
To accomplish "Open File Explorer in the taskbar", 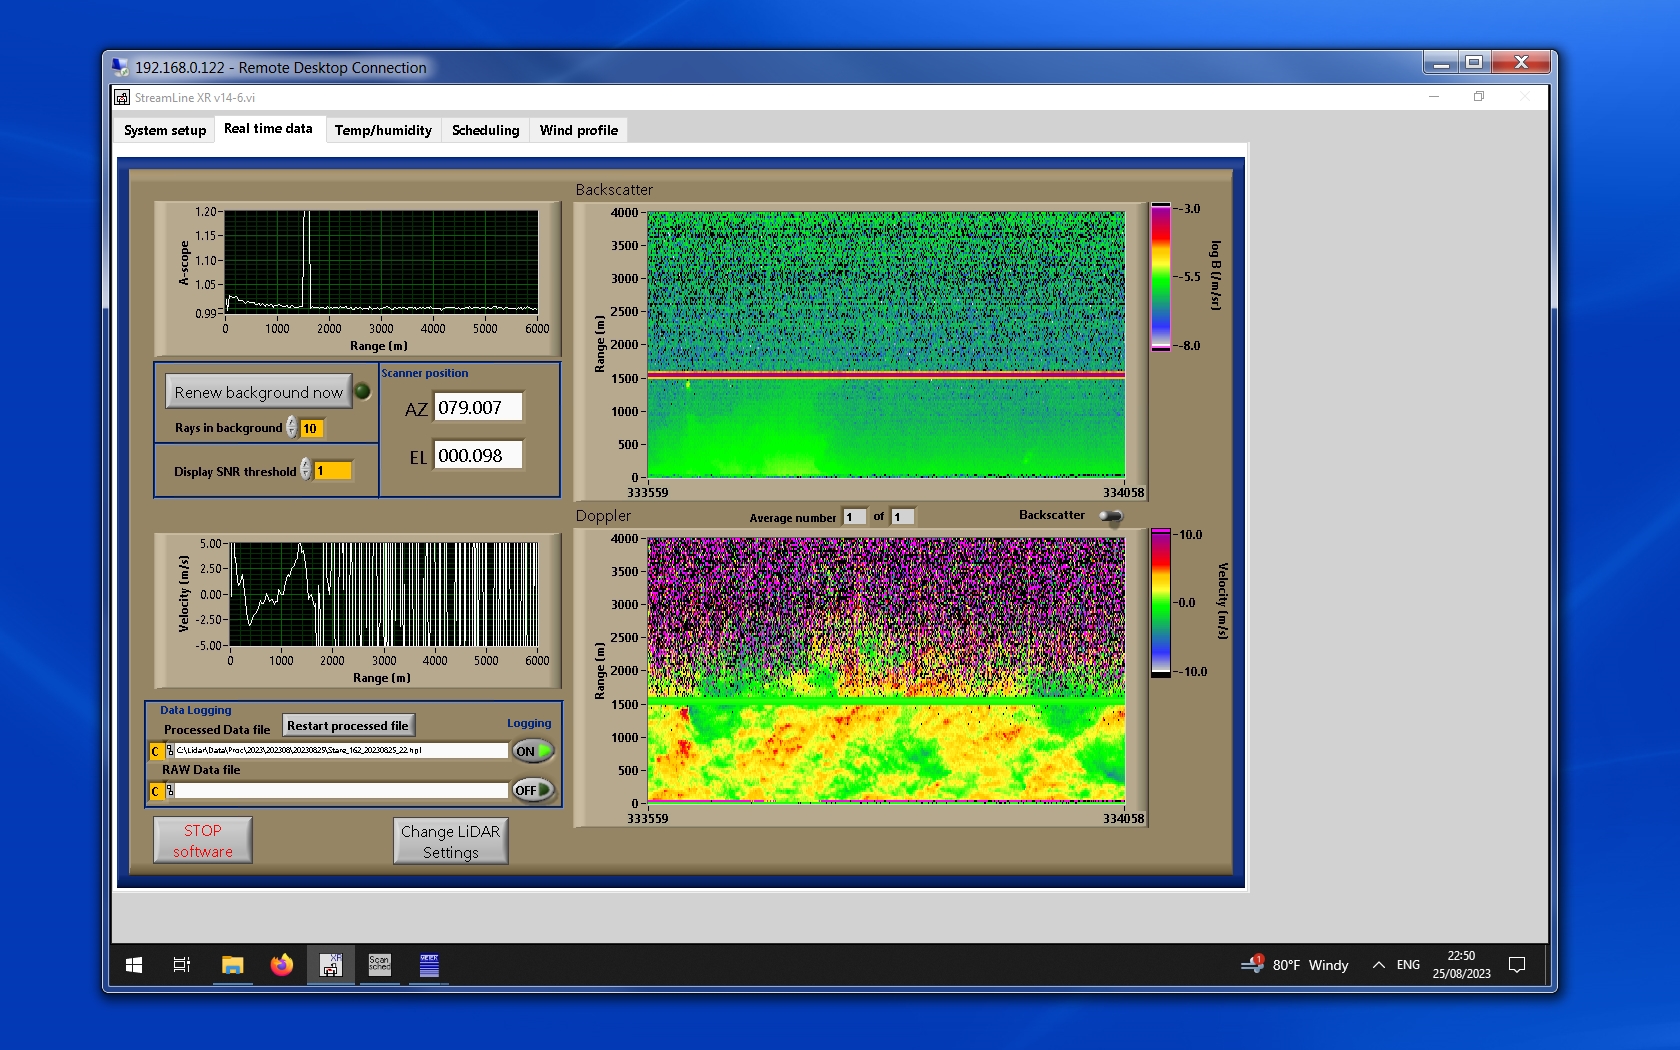I will click(232, 965).
